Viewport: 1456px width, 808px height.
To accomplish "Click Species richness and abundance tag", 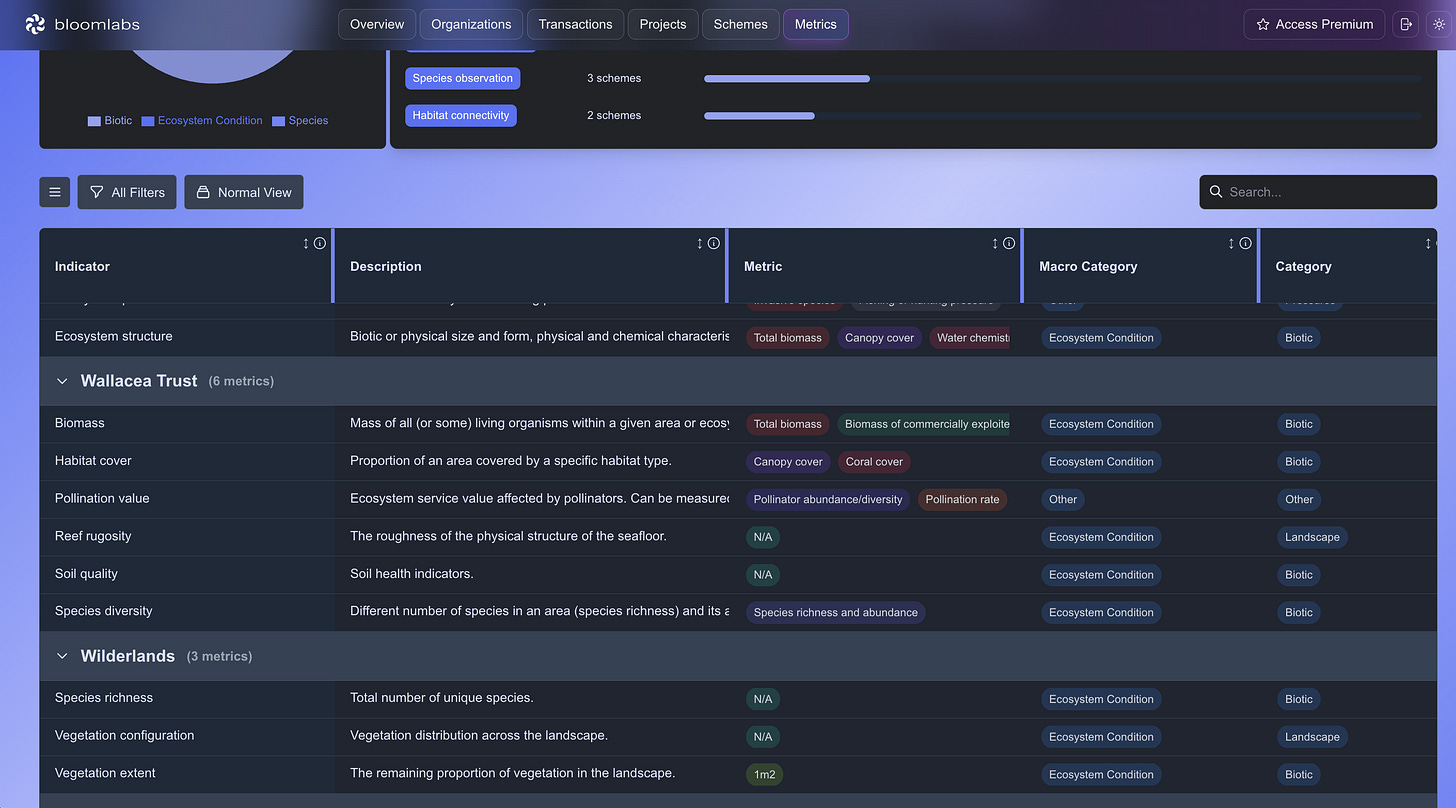I will (836, 613).
